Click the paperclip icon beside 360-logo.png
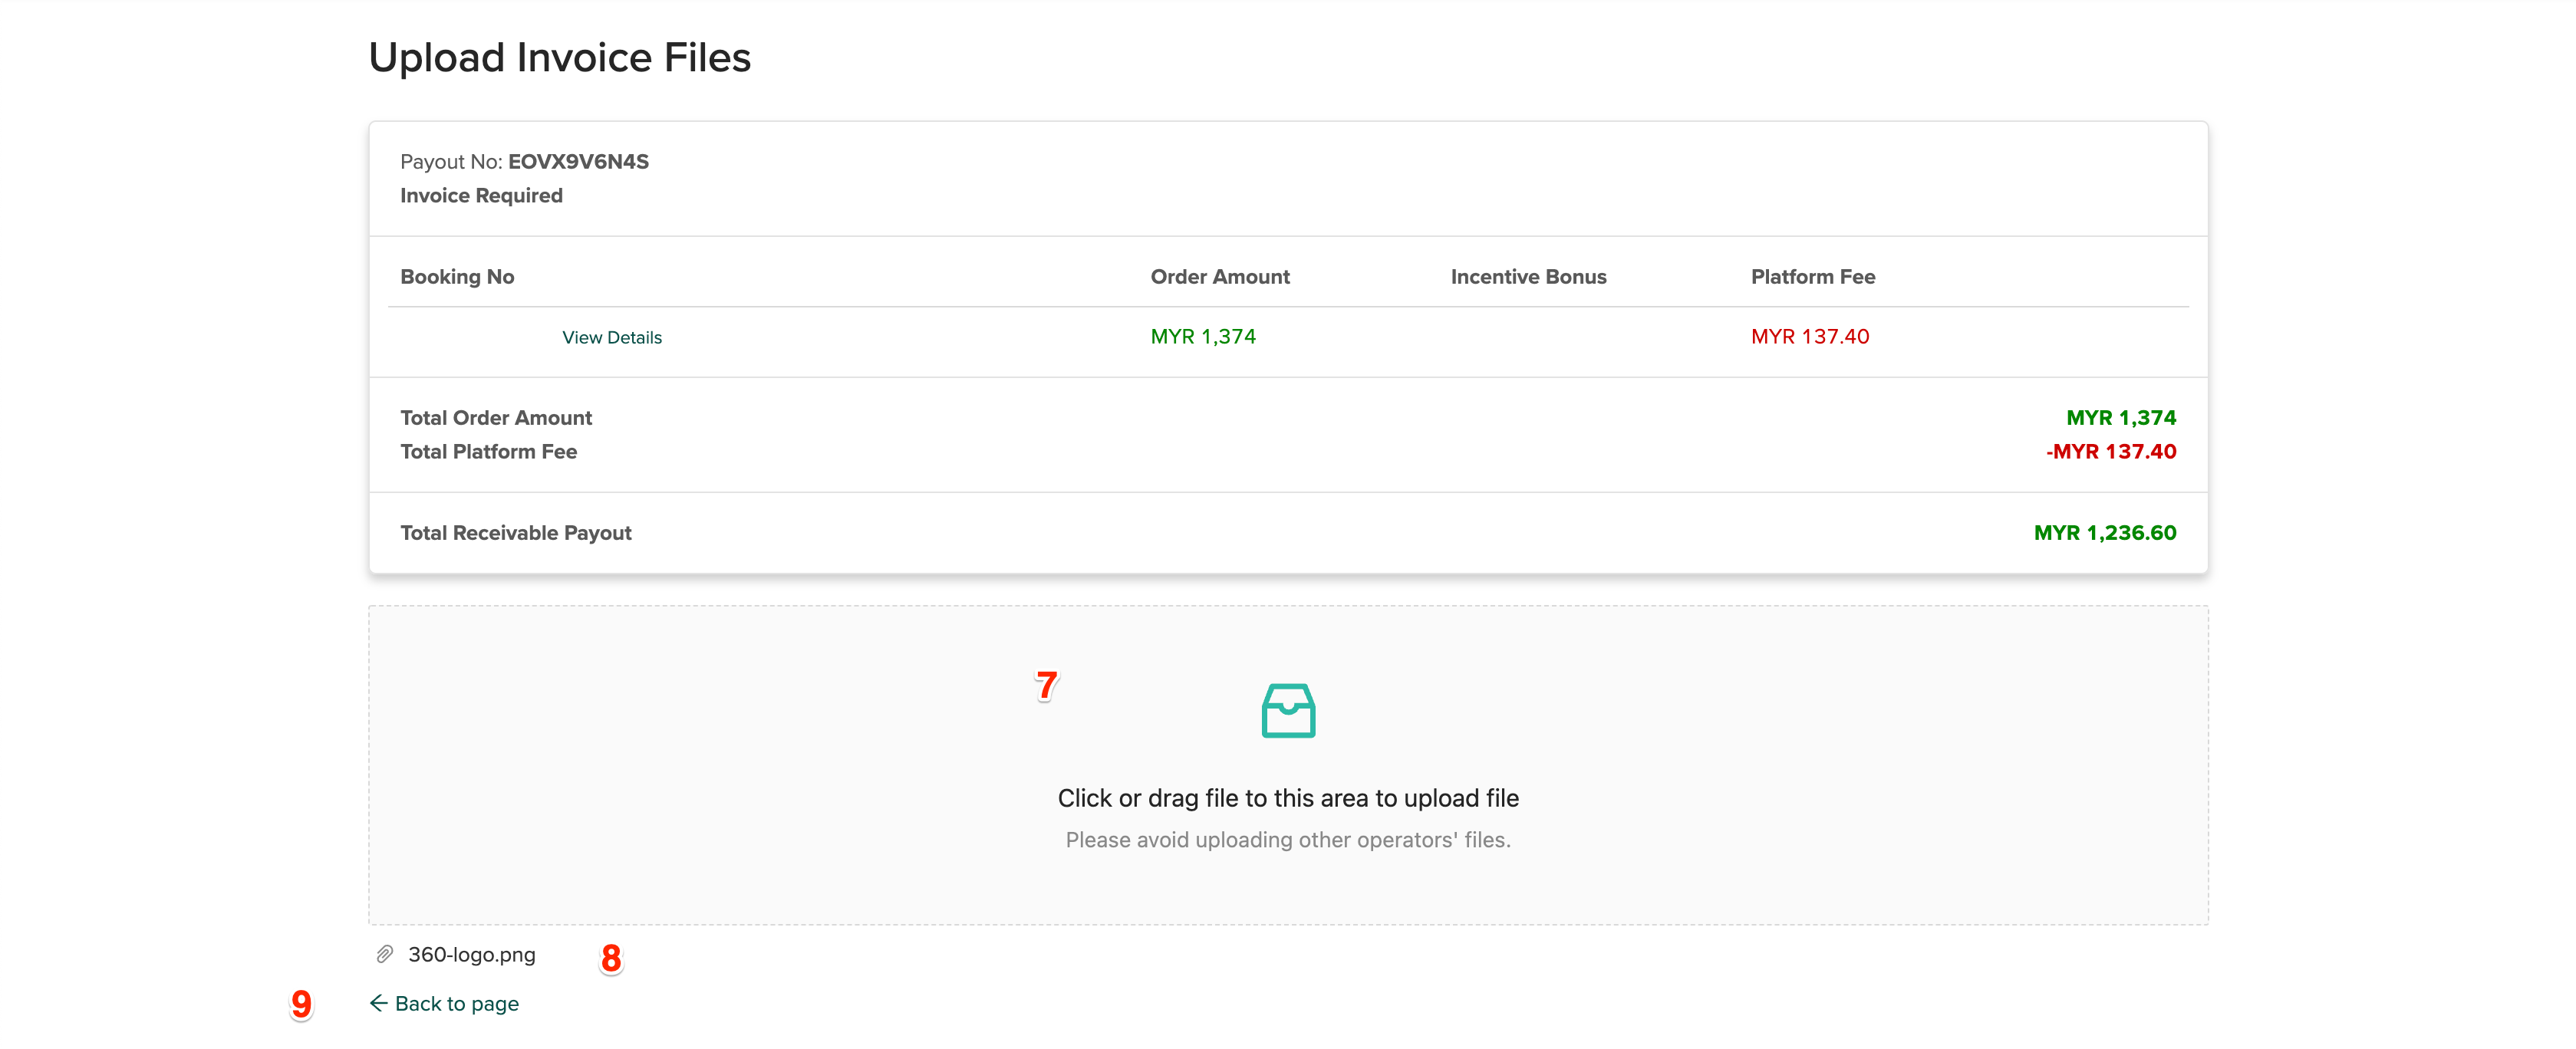Viewport: 2576px width, 1049px height. tap(384, 954)
